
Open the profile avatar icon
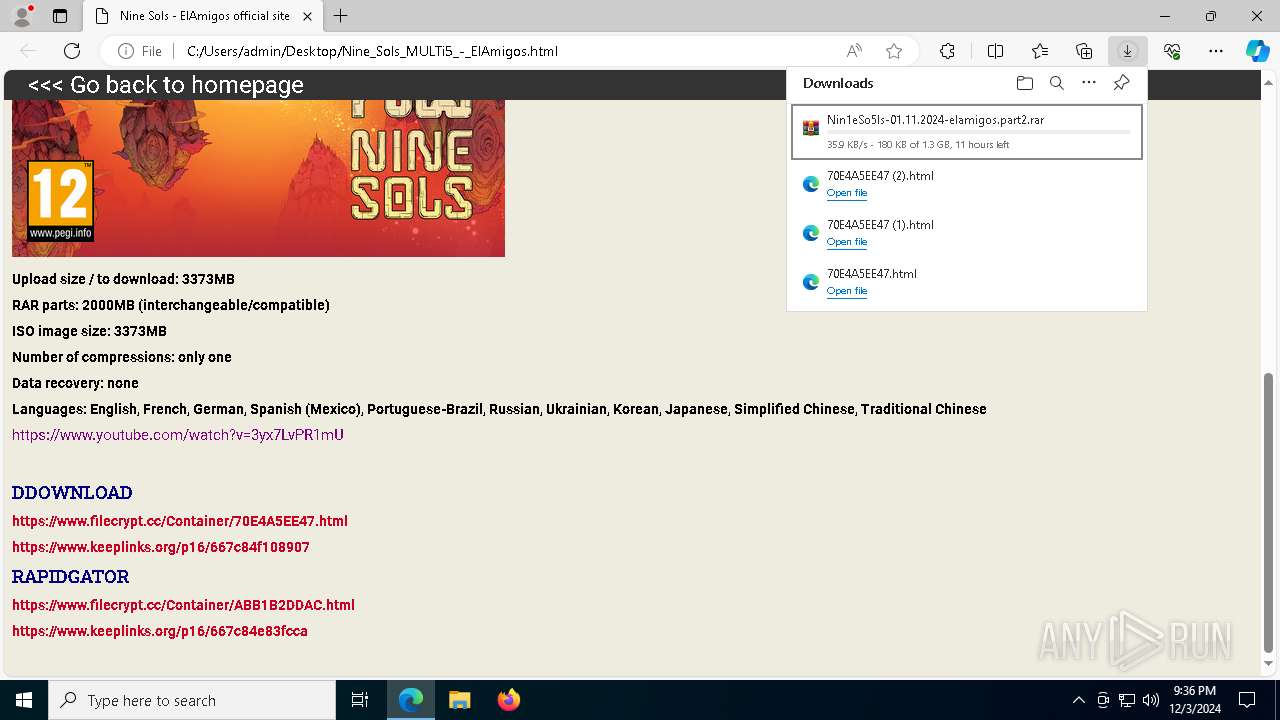click(21, 16)
